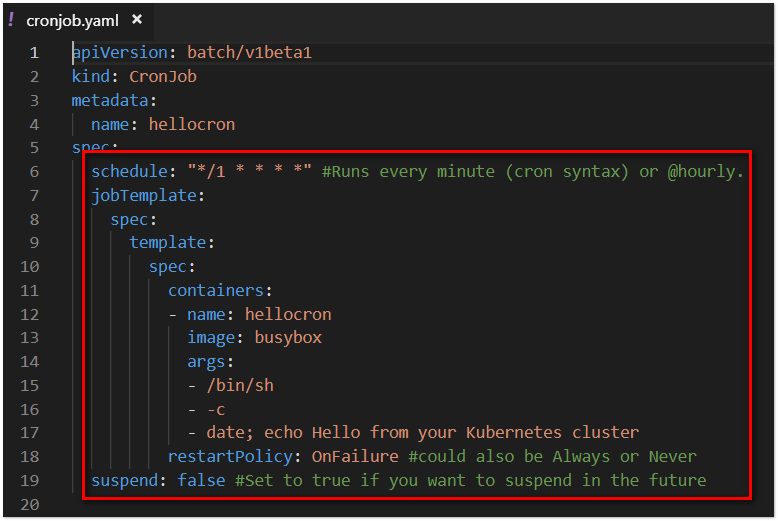Click the schedule key on line 6

click(x=130, y=172)
